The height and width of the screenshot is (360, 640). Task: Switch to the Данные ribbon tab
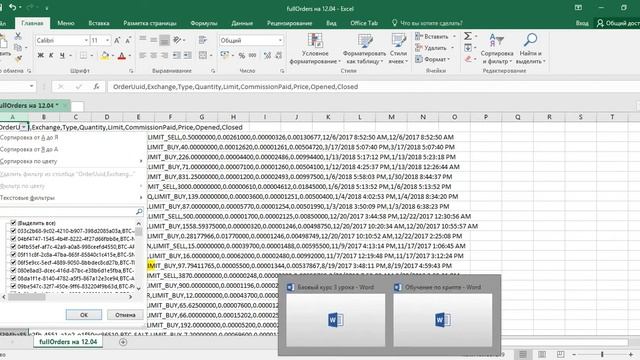coord(242,23)
